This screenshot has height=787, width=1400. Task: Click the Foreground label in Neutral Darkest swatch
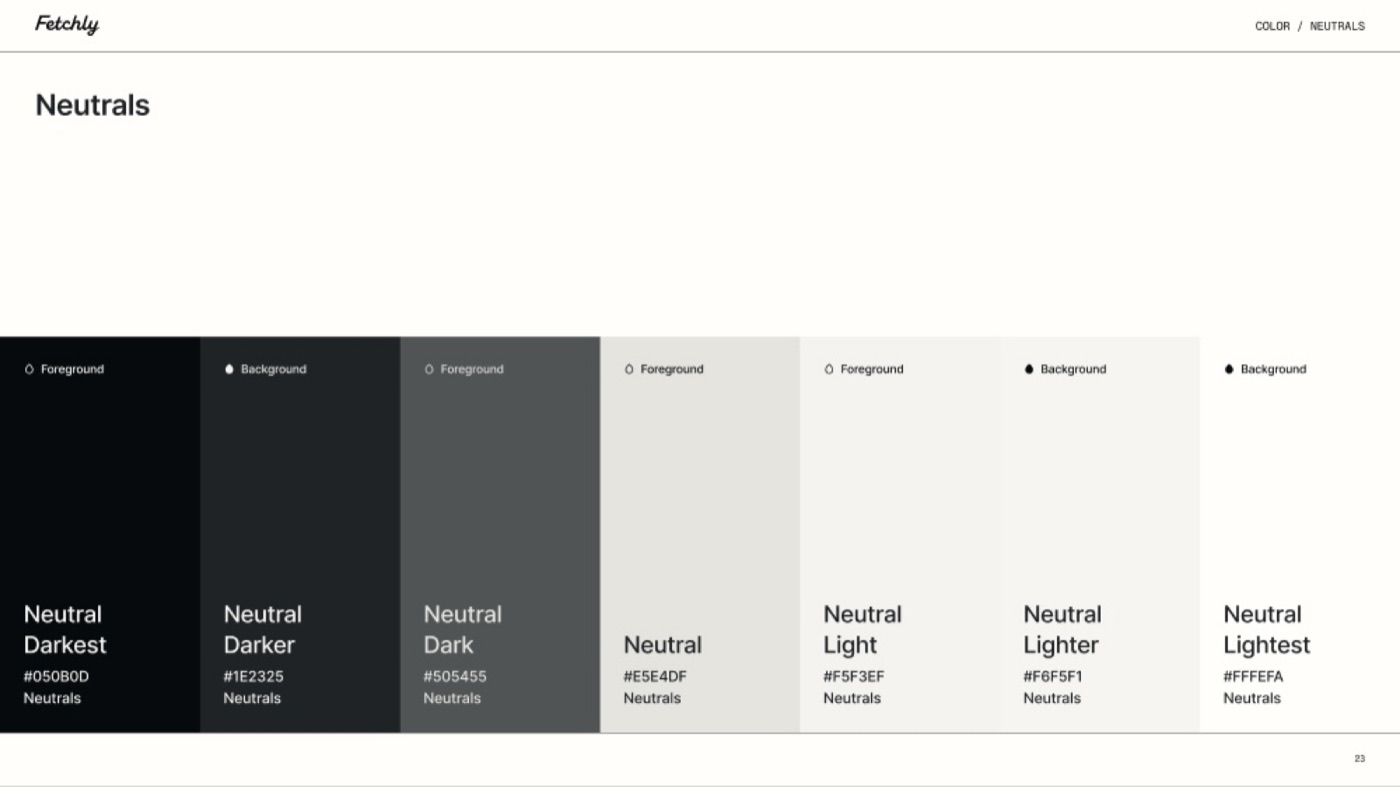[72, 369]
